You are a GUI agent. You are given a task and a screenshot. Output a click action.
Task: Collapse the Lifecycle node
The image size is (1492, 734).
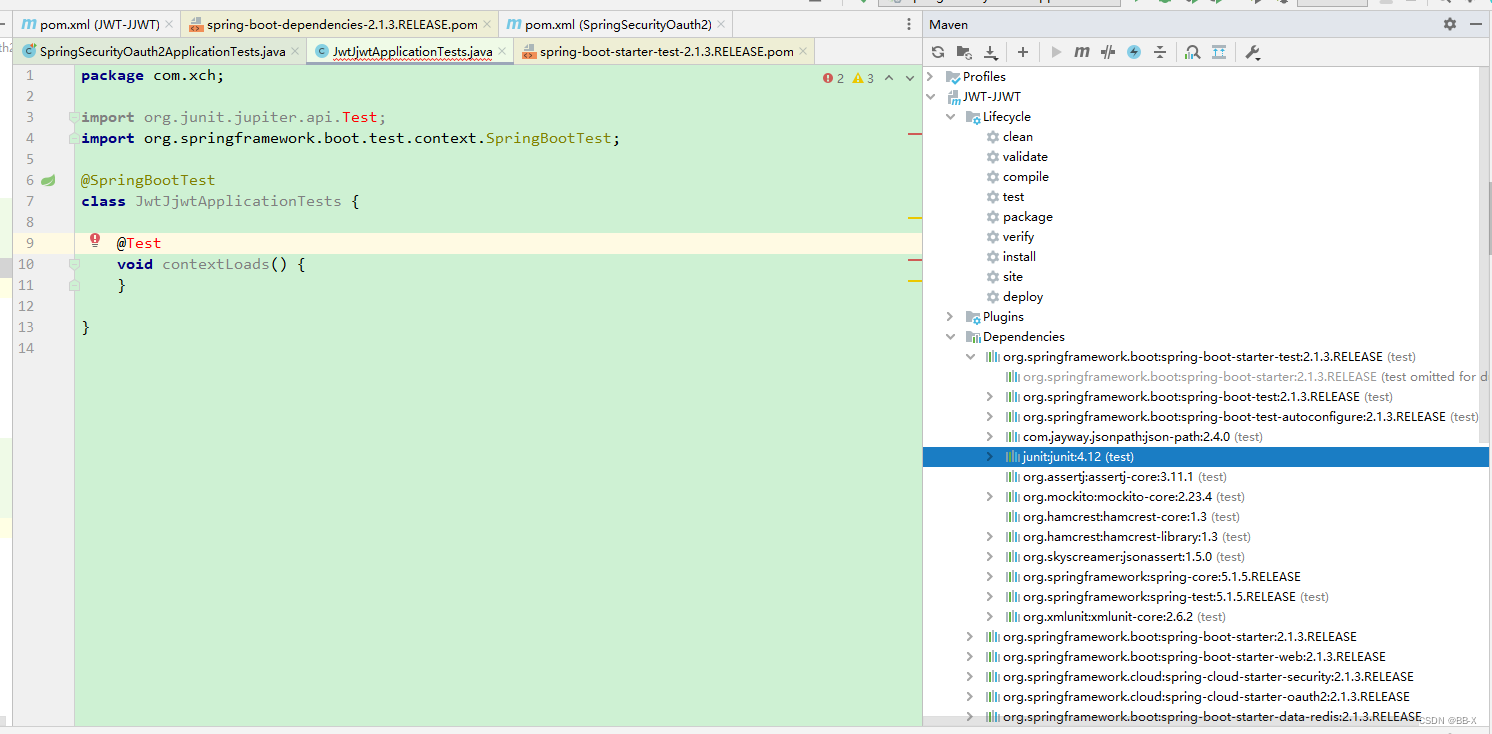point(951,117)
